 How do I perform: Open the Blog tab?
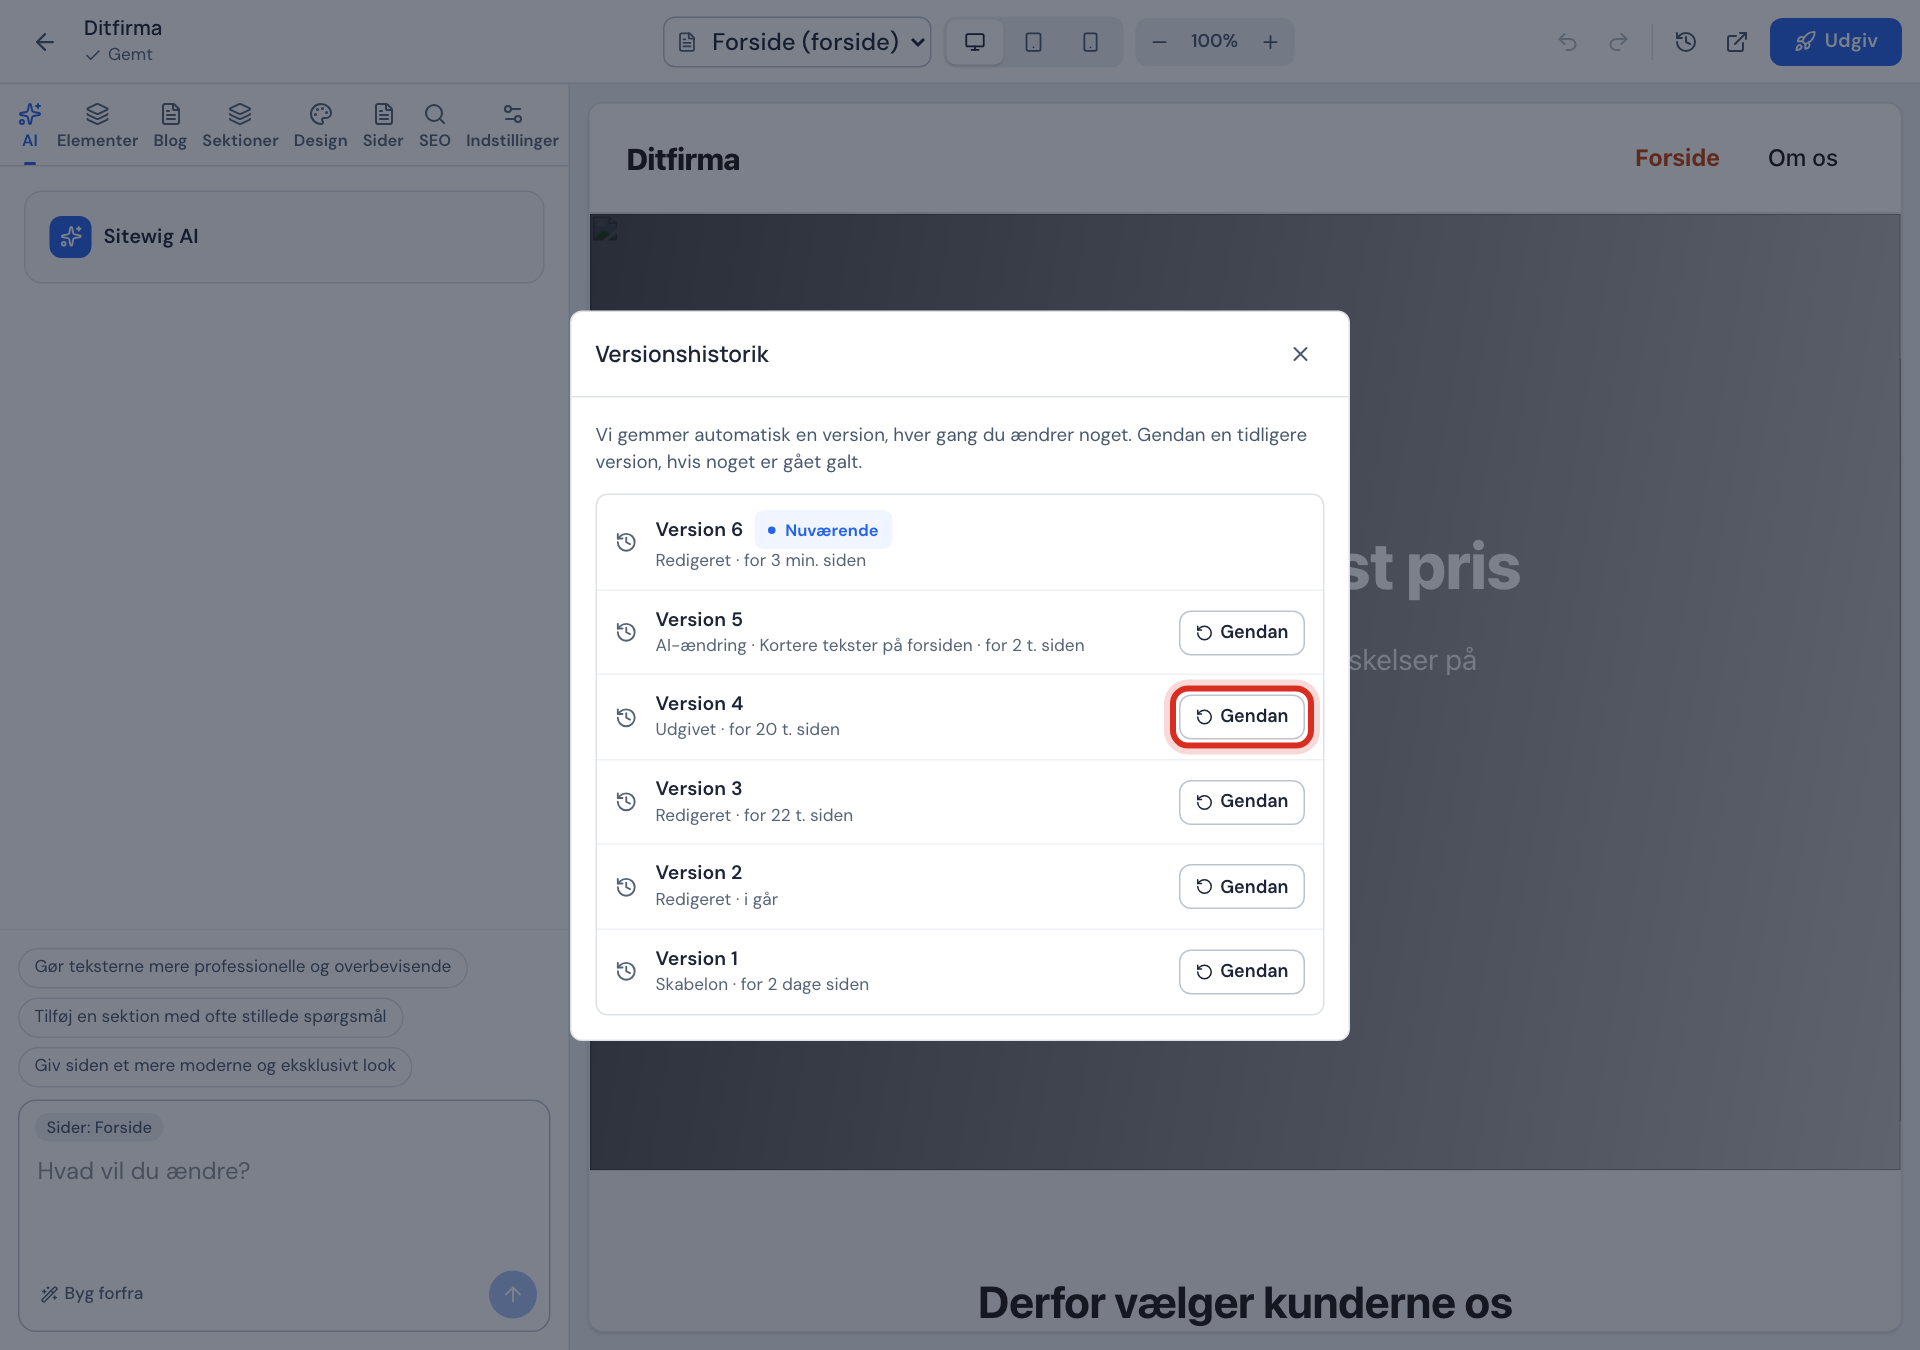(x=170, y=126)
